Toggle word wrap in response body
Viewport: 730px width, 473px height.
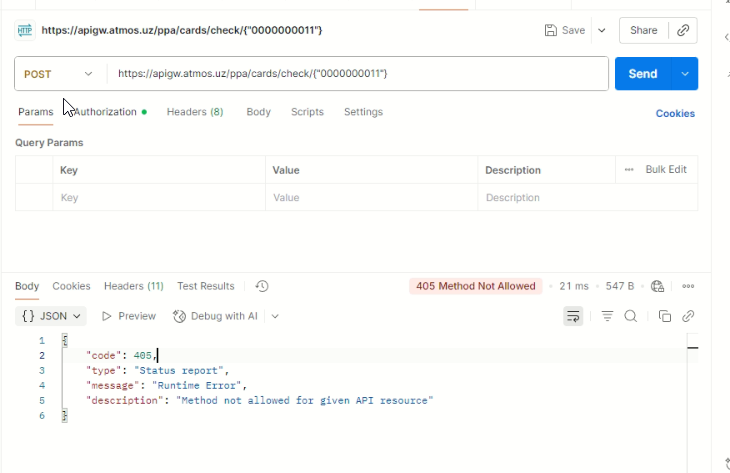[573, 316]
